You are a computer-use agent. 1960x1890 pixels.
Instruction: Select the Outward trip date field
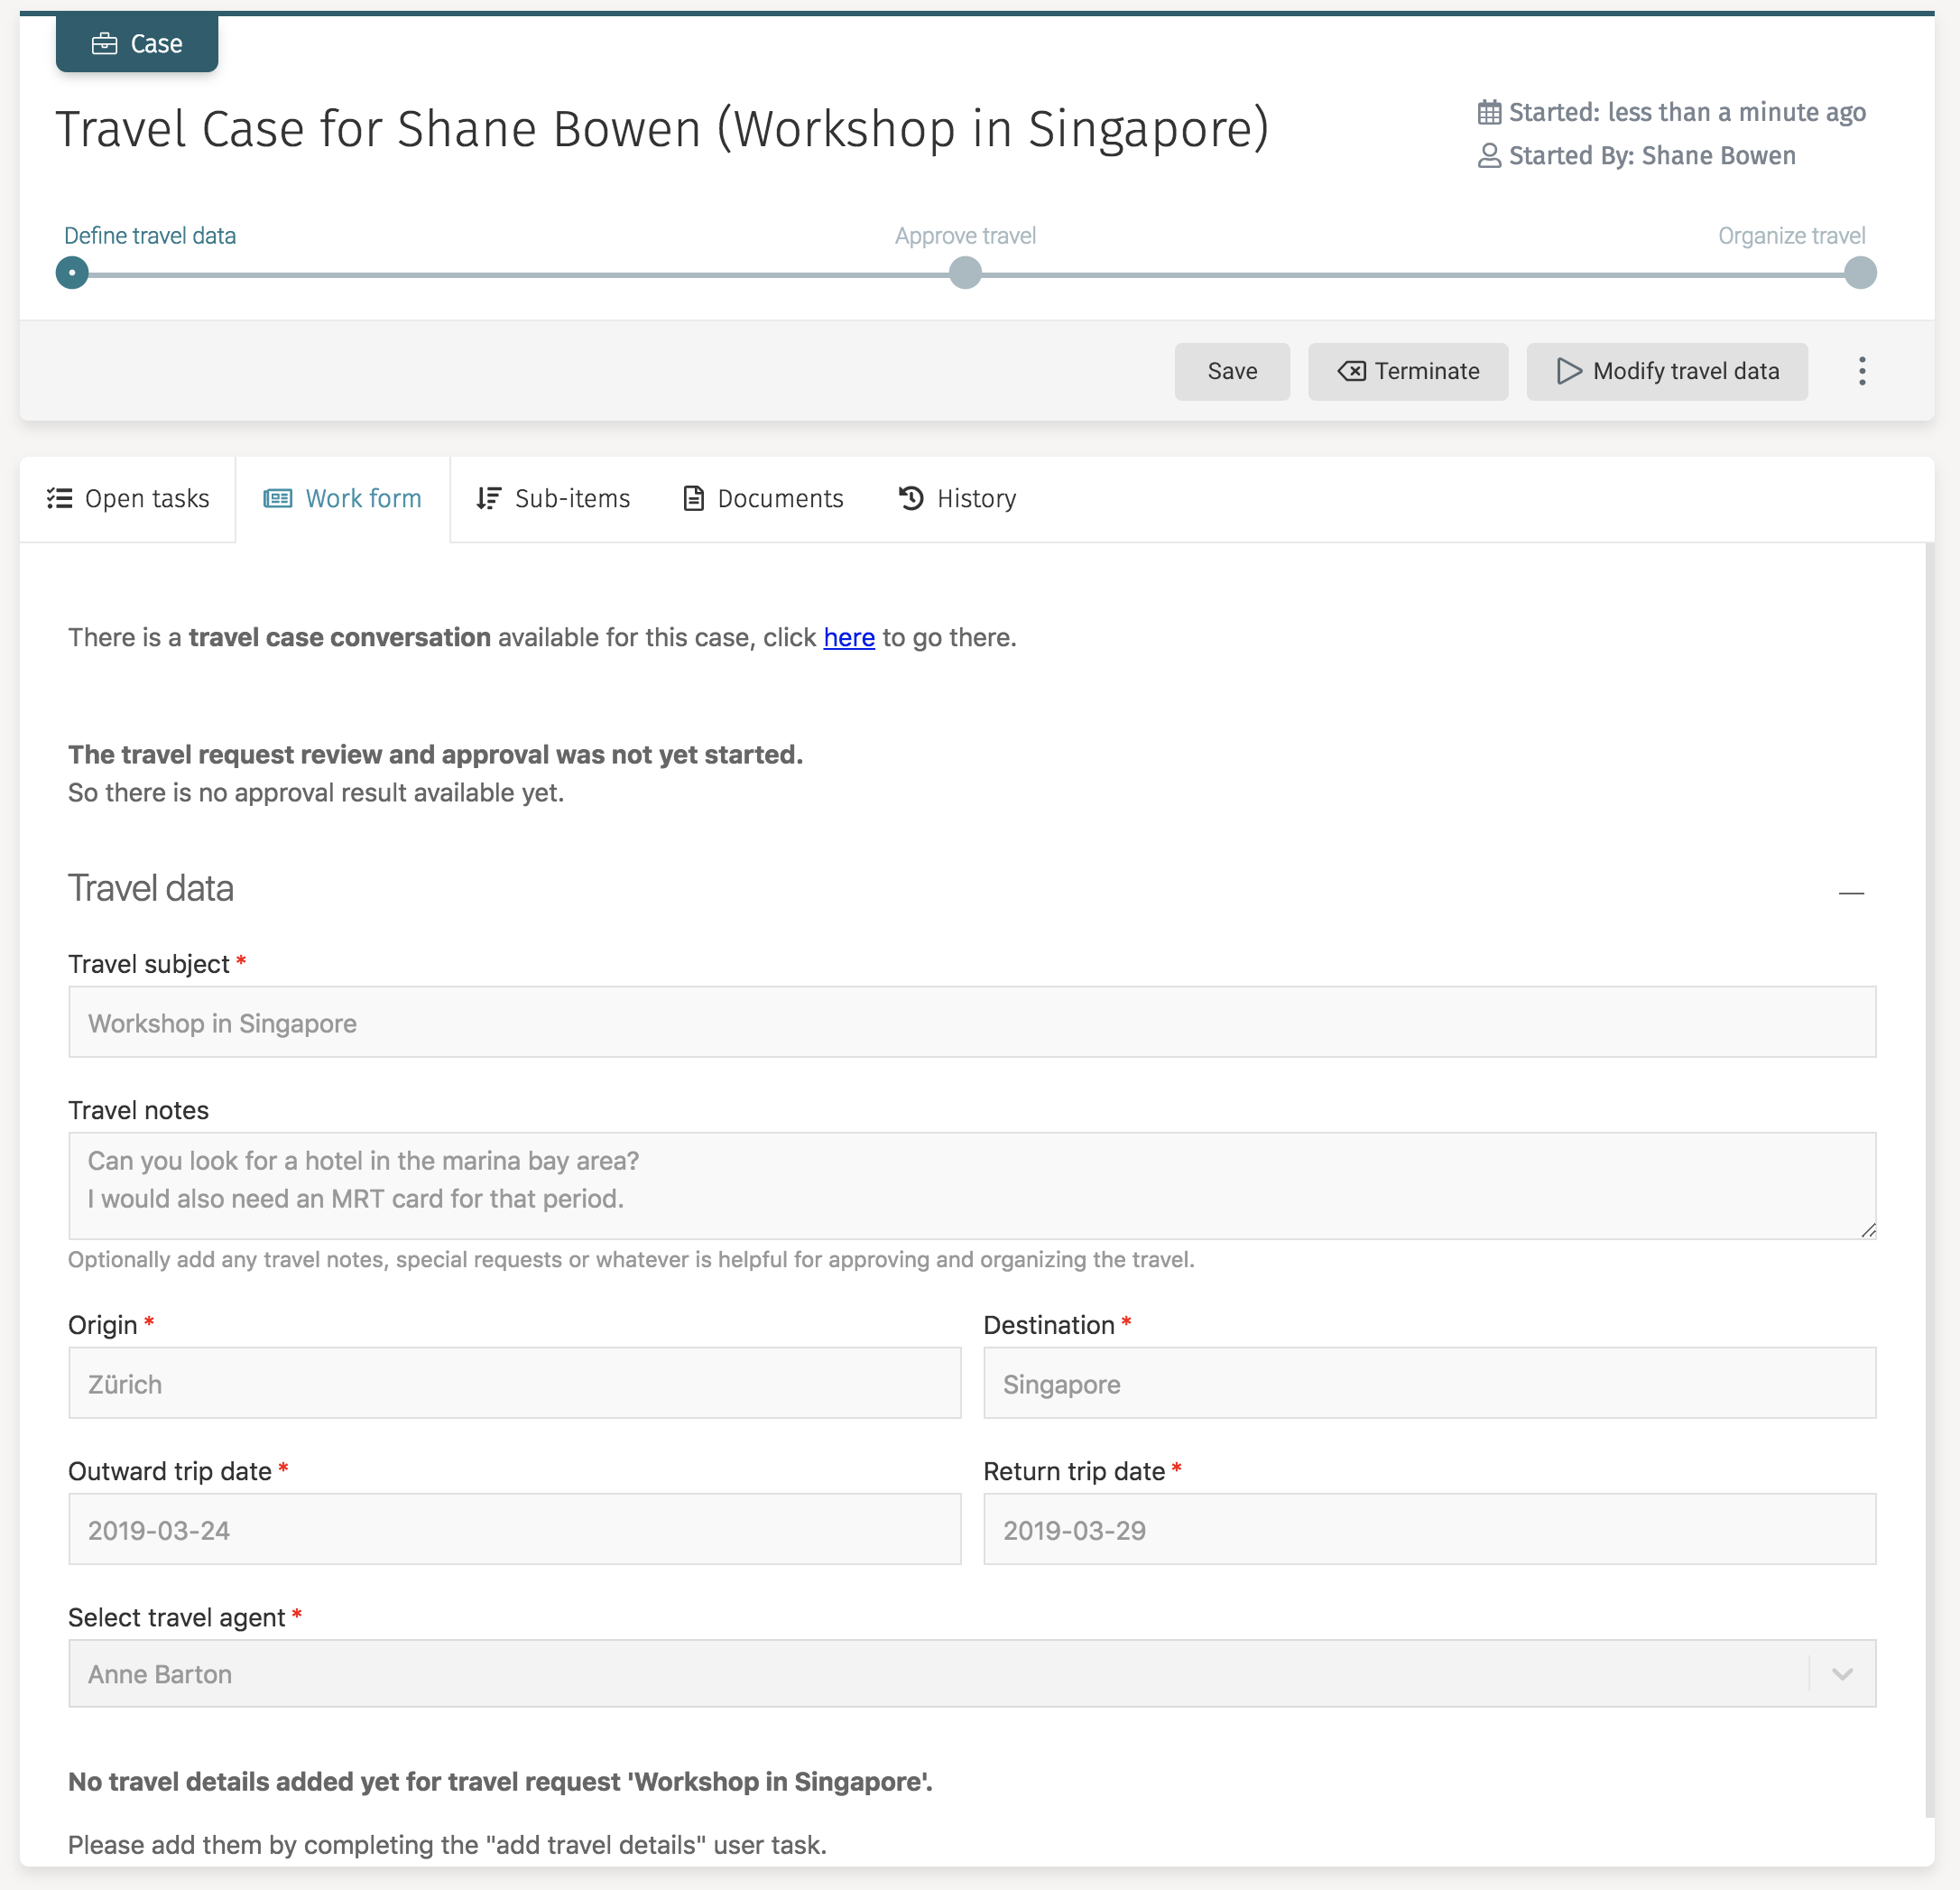(x=514, y=1529)
